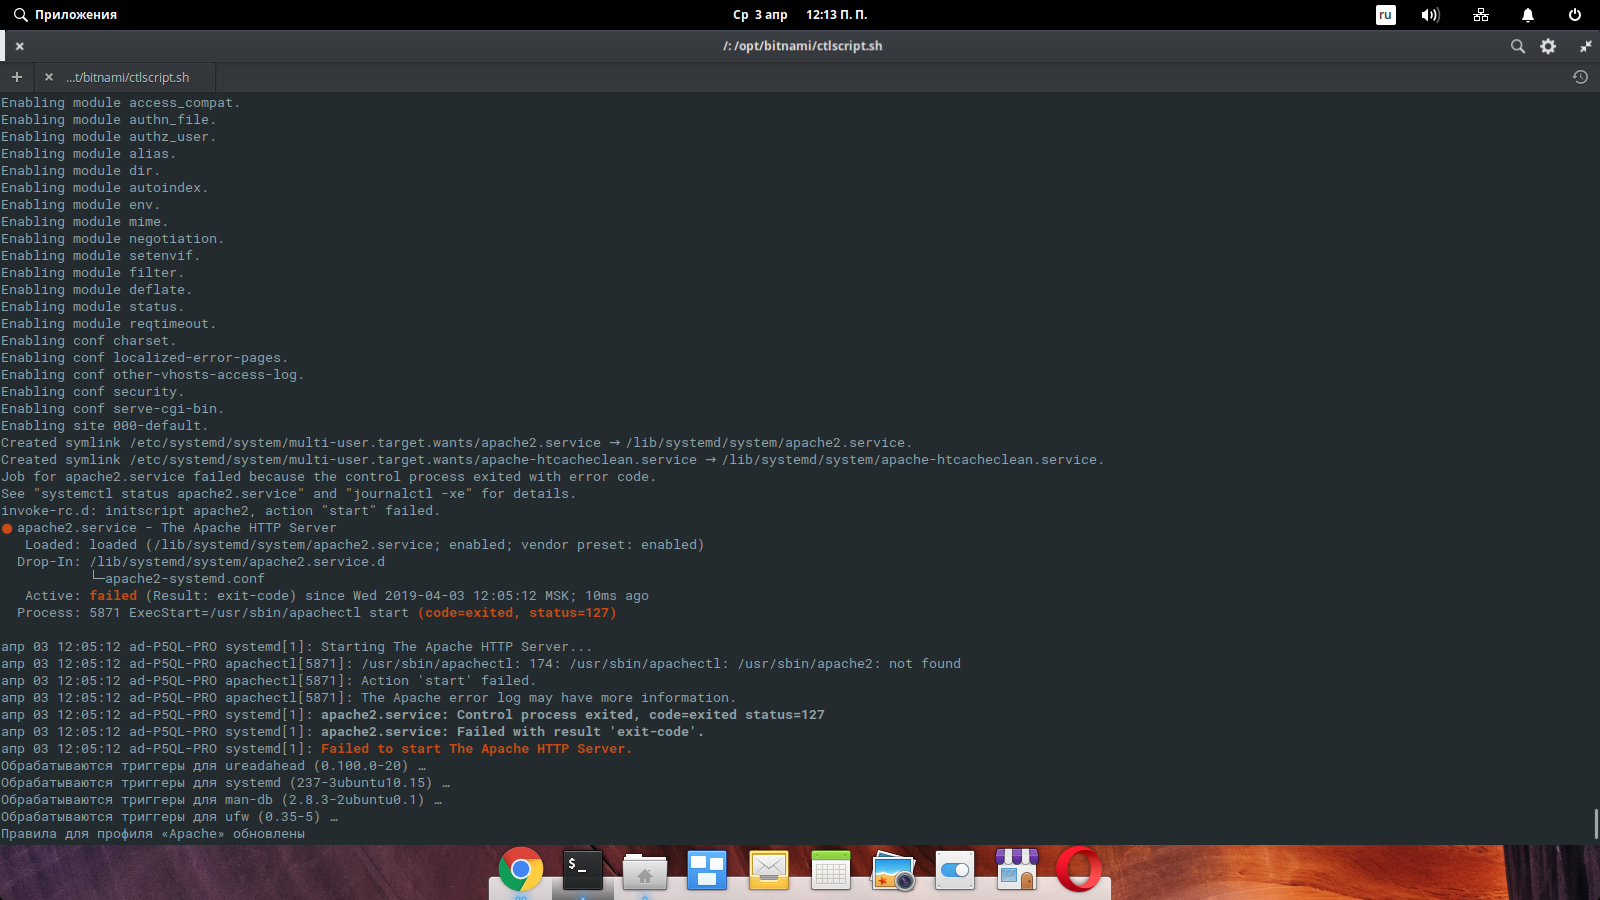Click the Terminal icon in the dock
This screenshot has width=1600, height=900.
pyautogui.click(x=583, y=870)
